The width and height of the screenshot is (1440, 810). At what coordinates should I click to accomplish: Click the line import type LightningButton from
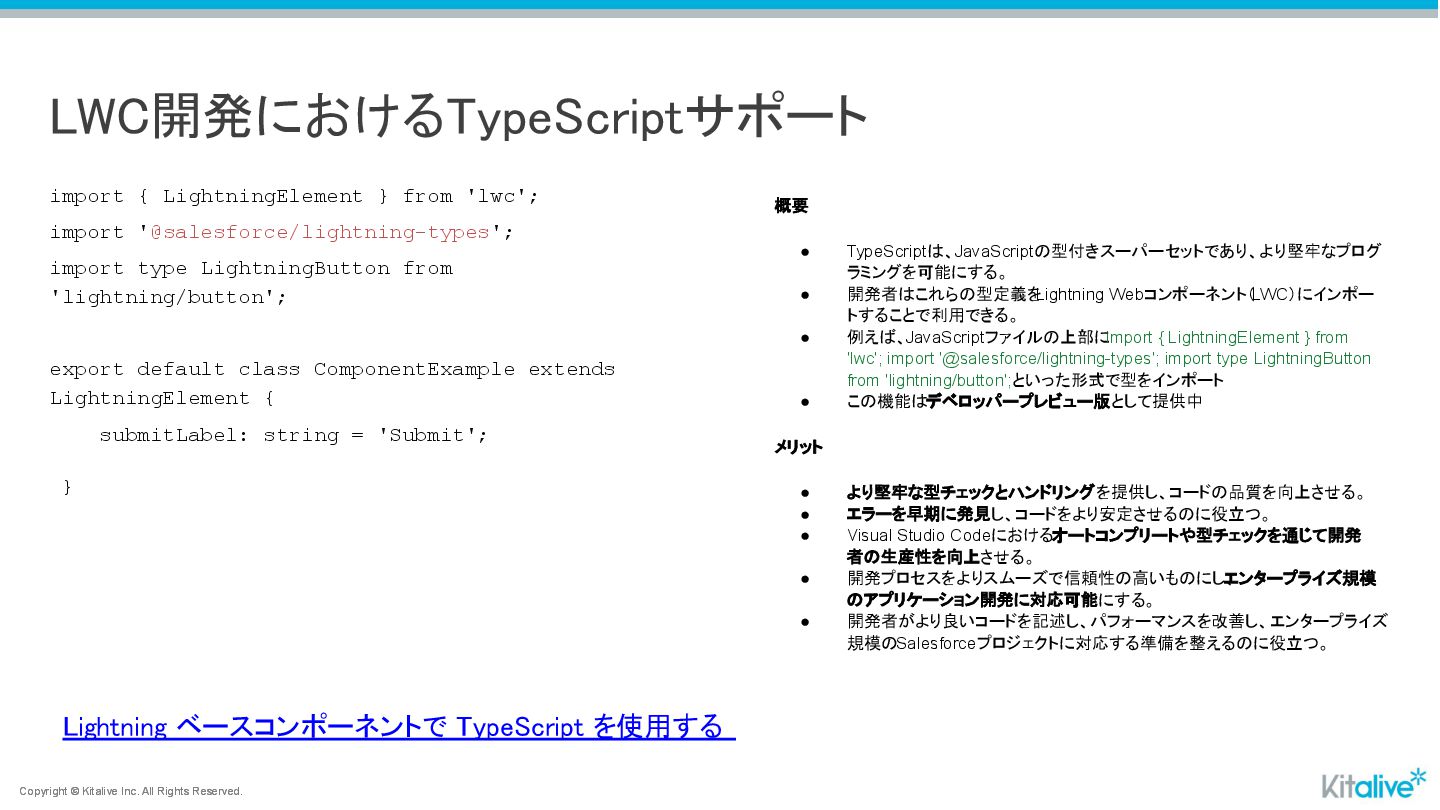251,268
